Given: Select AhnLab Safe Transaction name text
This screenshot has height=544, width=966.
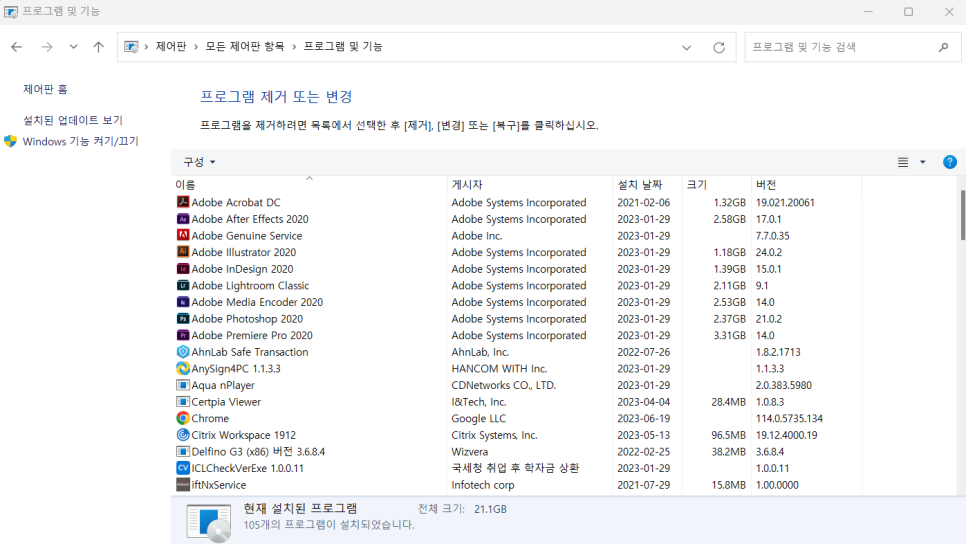Looking at the screenshot, I should (x=250, y=352).
